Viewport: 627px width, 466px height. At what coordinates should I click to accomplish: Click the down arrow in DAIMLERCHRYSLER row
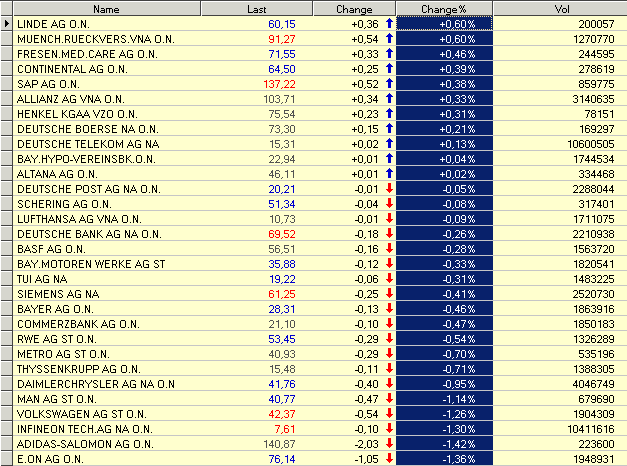[389, 384]
